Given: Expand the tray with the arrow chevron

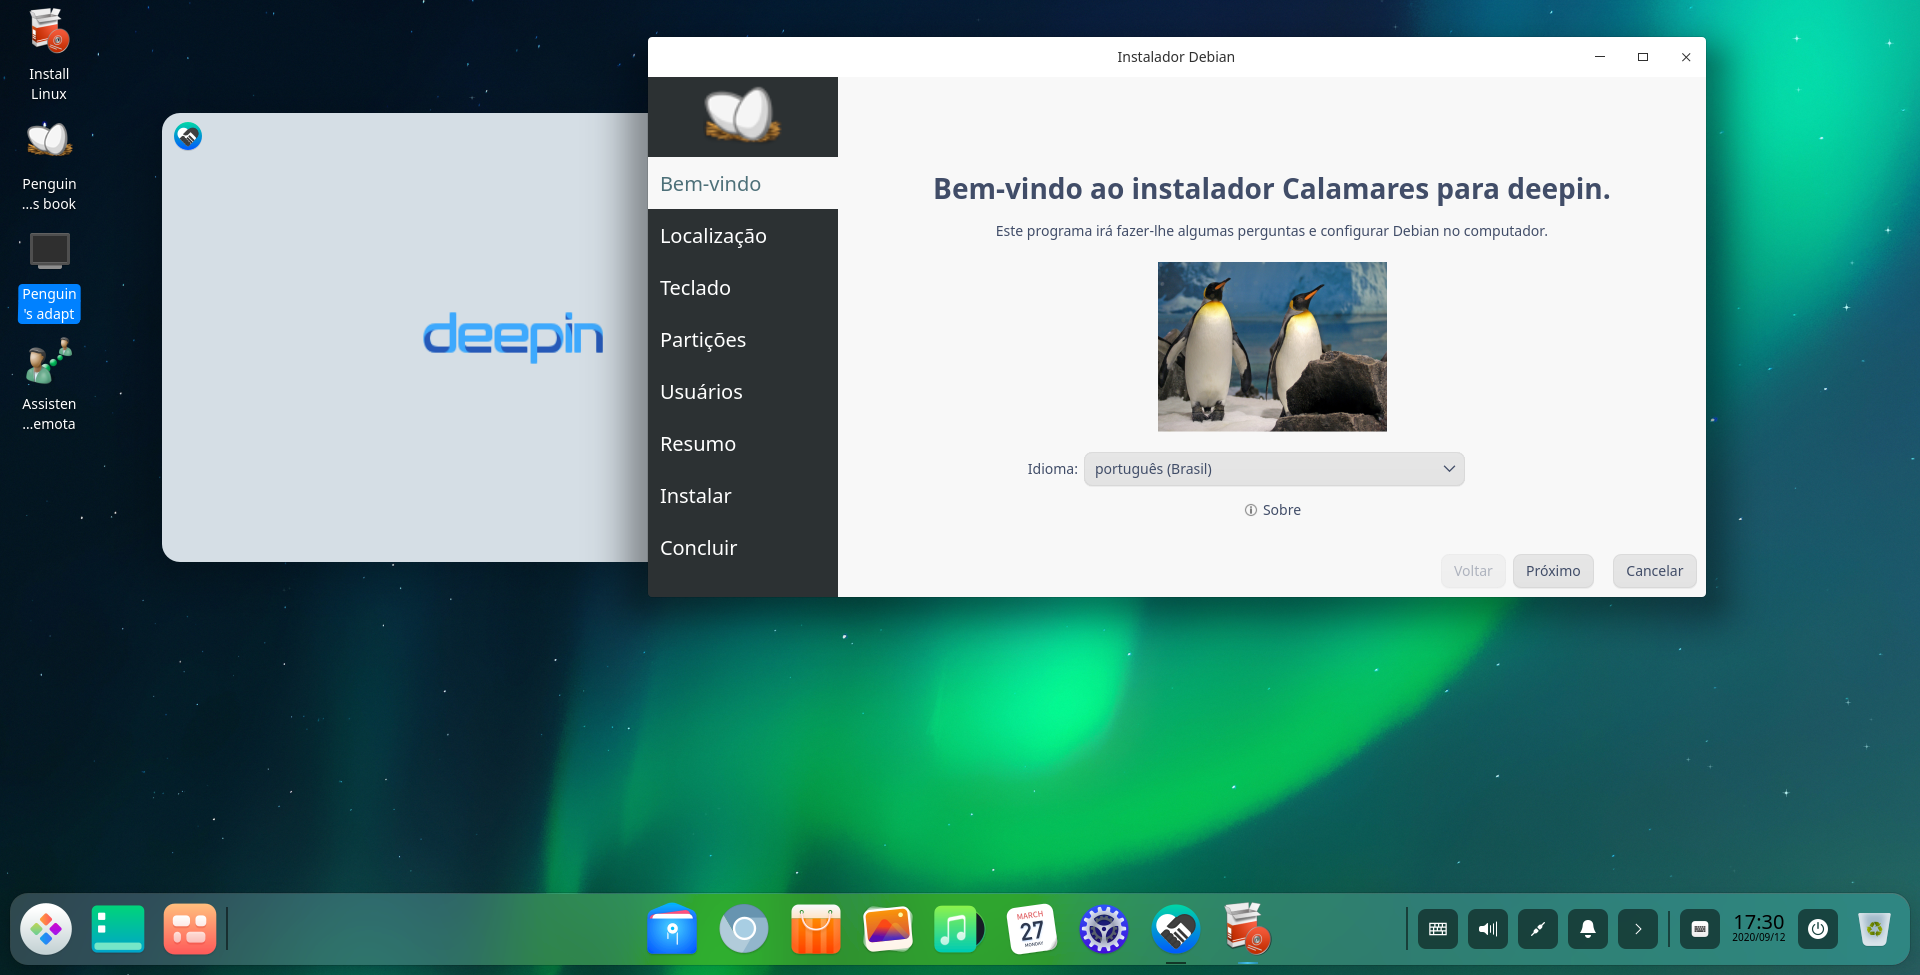Looking at the screenshot, I should point(1638,929).
